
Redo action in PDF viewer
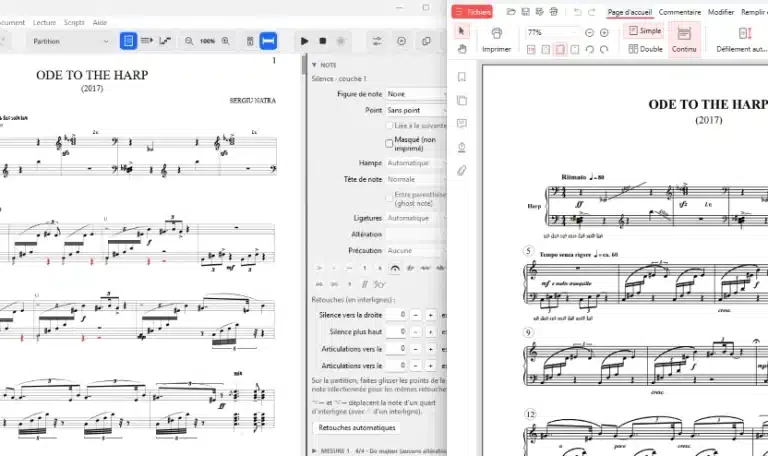coord(592,12)
